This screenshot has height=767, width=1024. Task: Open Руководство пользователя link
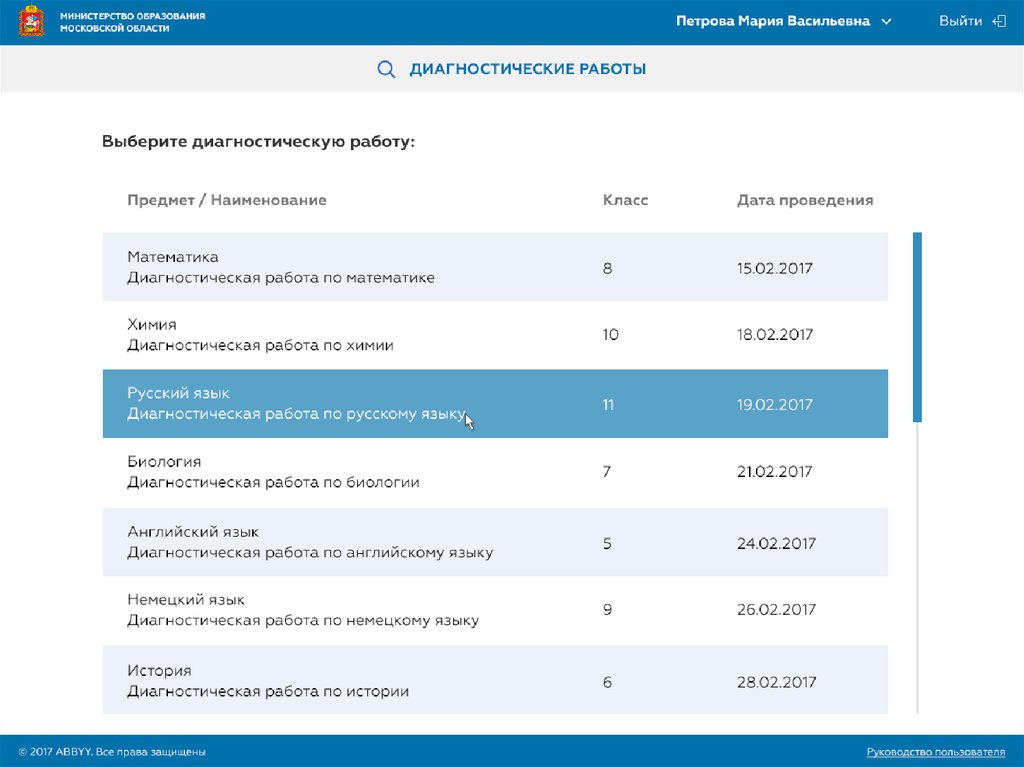tap(935, 751)
